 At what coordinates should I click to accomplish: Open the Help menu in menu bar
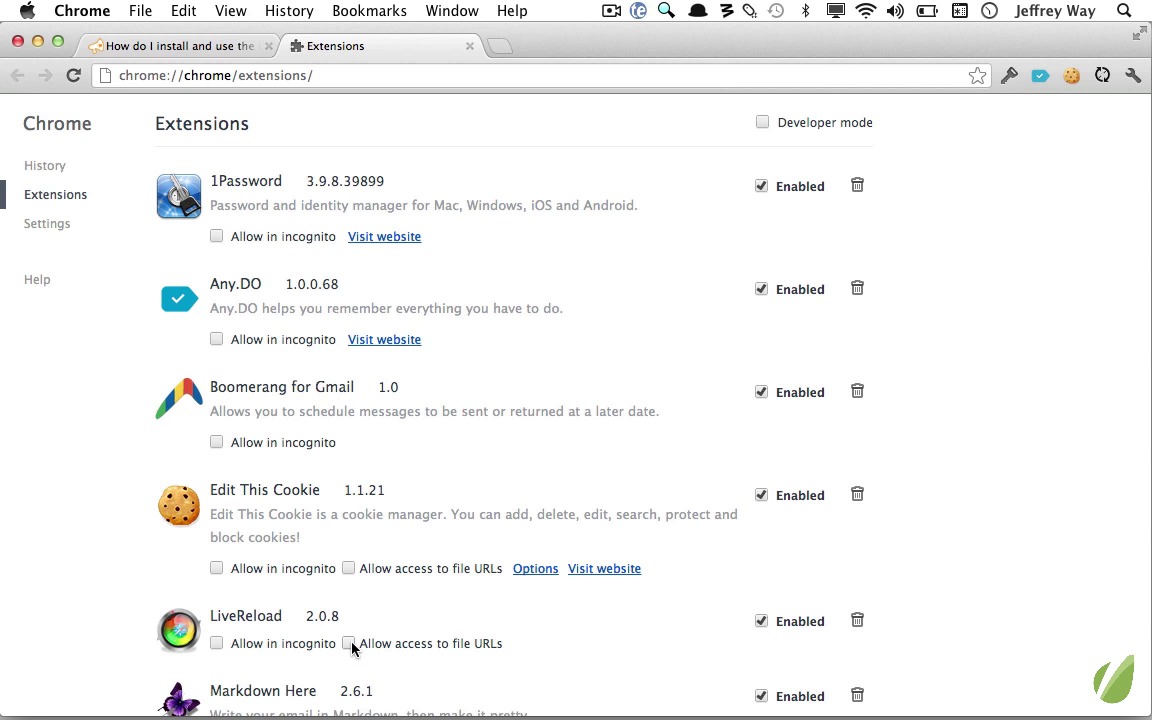pyautogui.click(x=512, y=10)
